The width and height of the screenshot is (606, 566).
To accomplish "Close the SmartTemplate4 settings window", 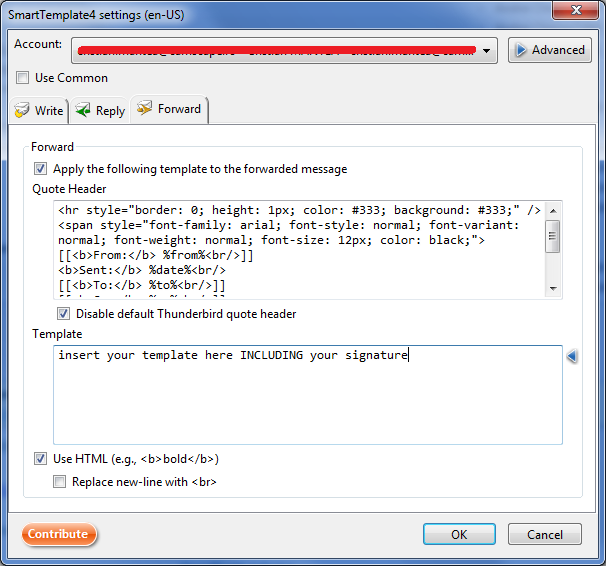I will 575,10.
